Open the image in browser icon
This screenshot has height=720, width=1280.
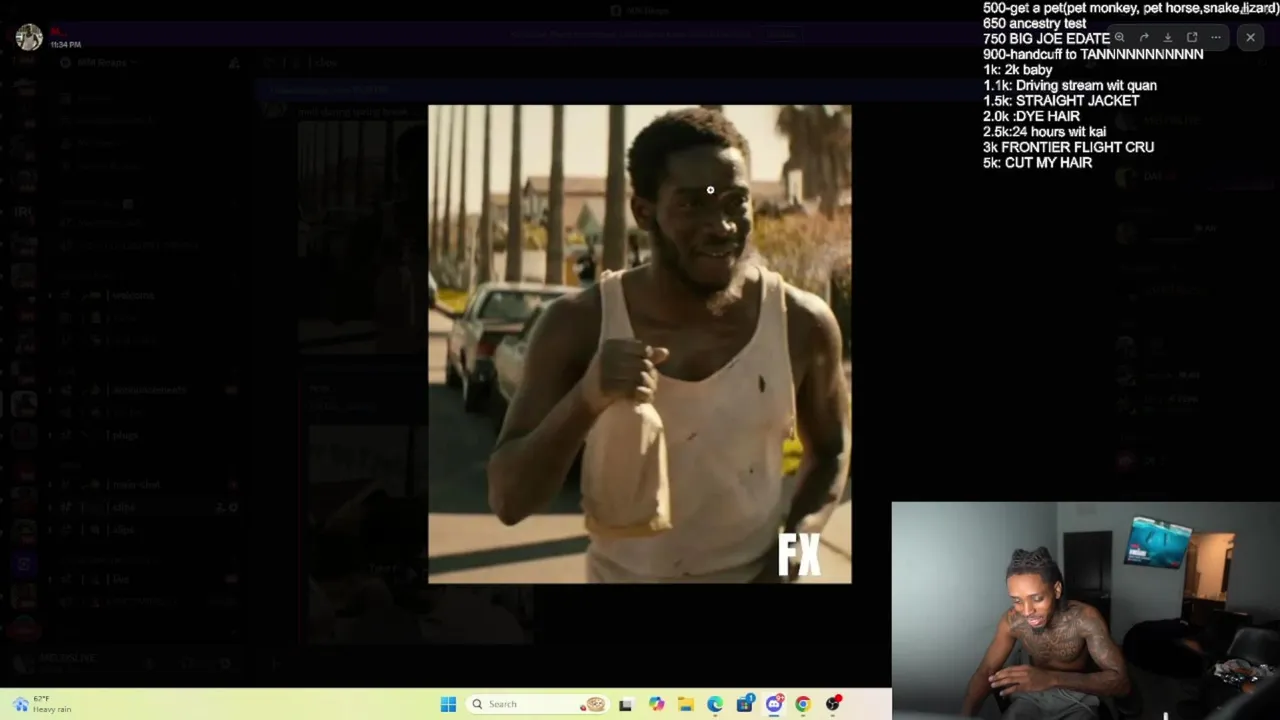[x=1192, y=38]
